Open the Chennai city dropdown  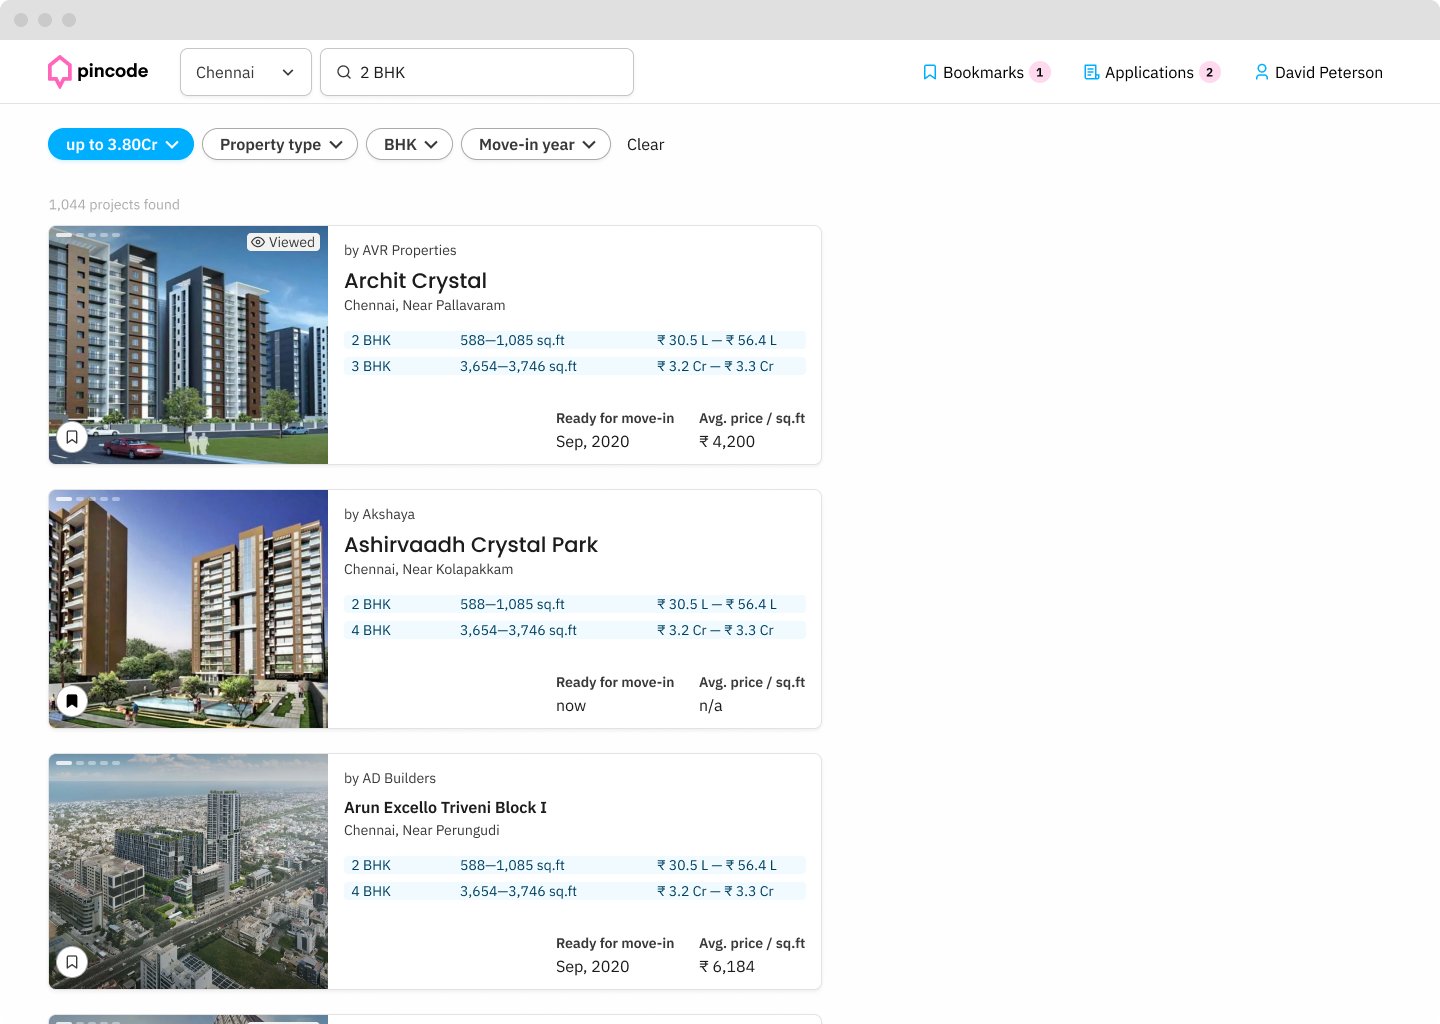tap(246, 72)
